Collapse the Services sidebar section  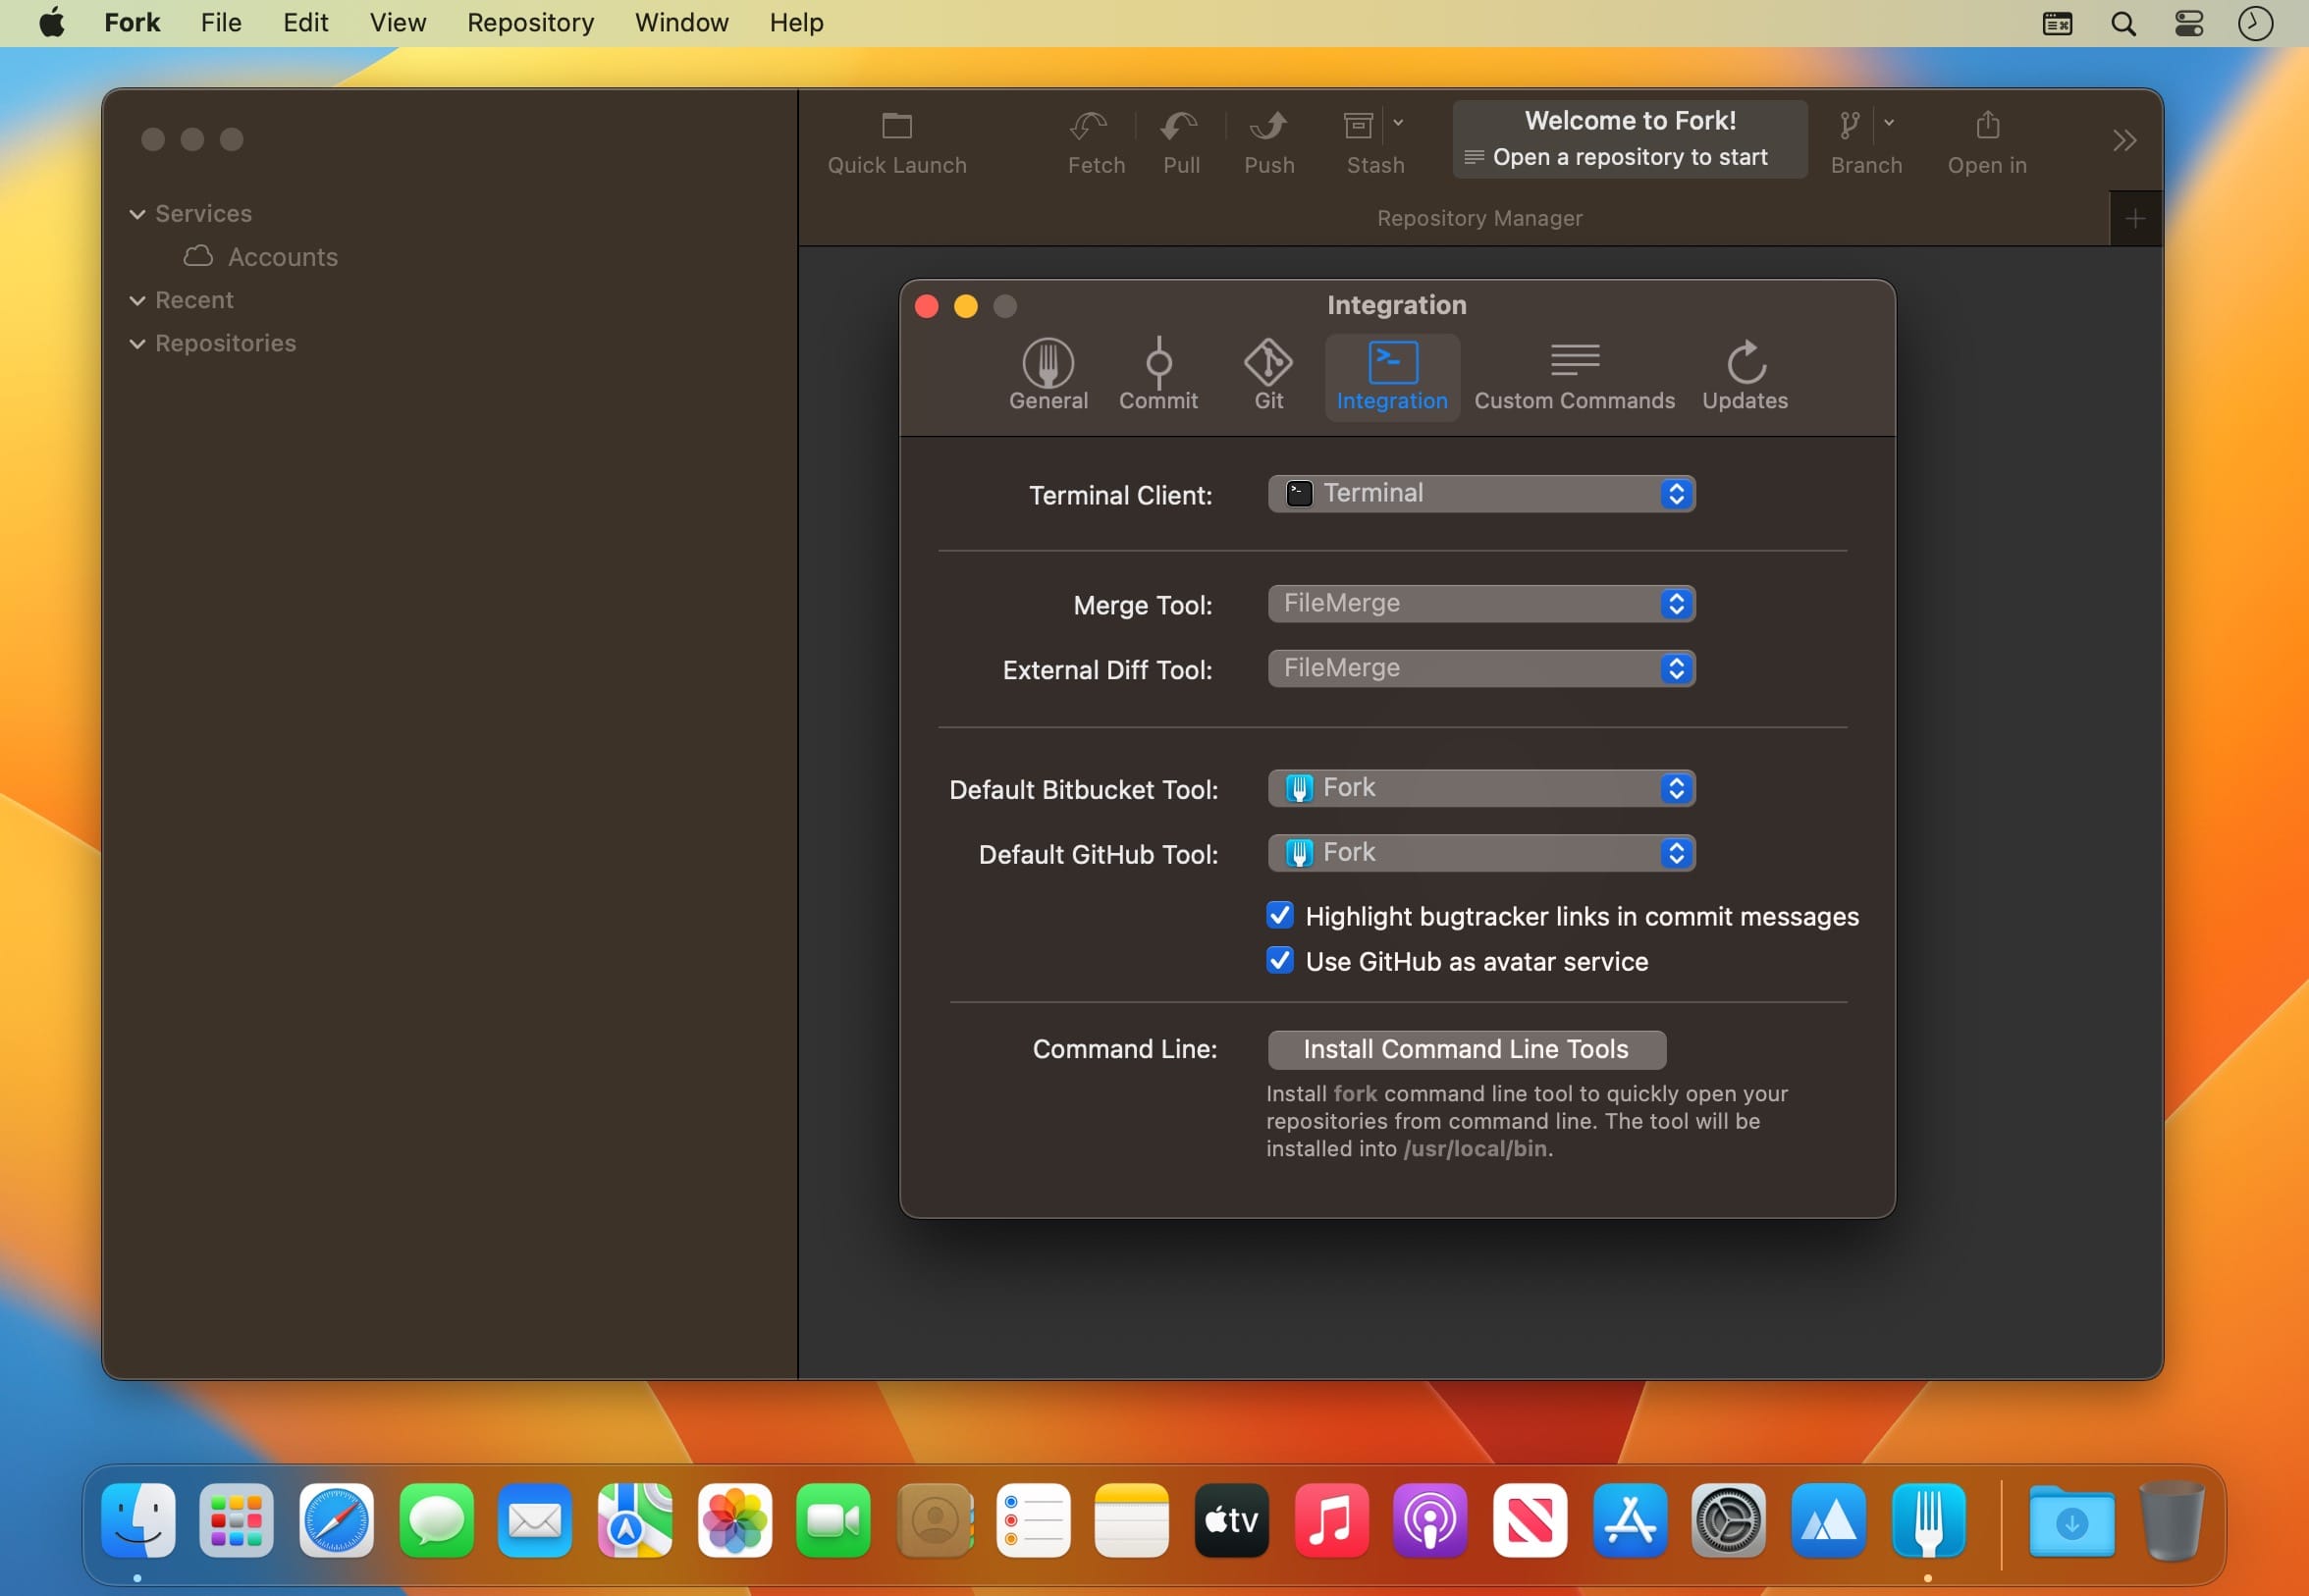click(x=137, y=214)
